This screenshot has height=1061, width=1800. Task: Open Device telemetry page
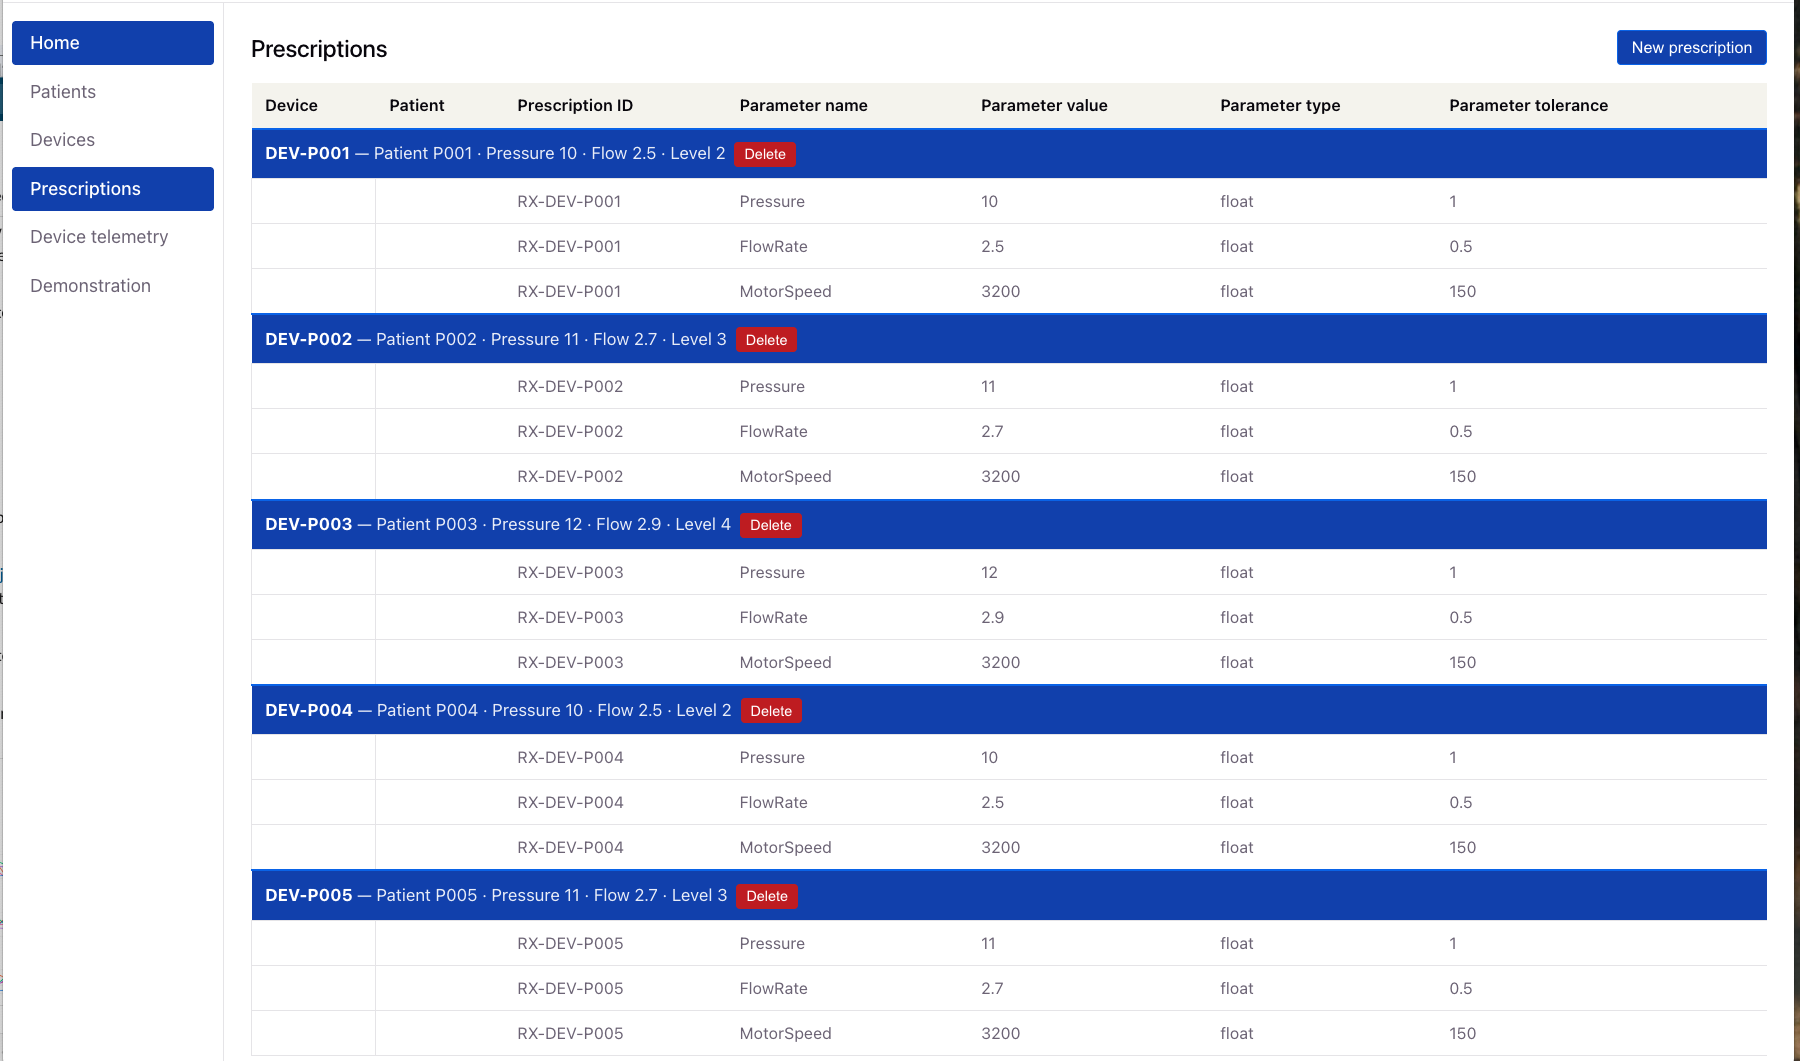pos(99,237)
